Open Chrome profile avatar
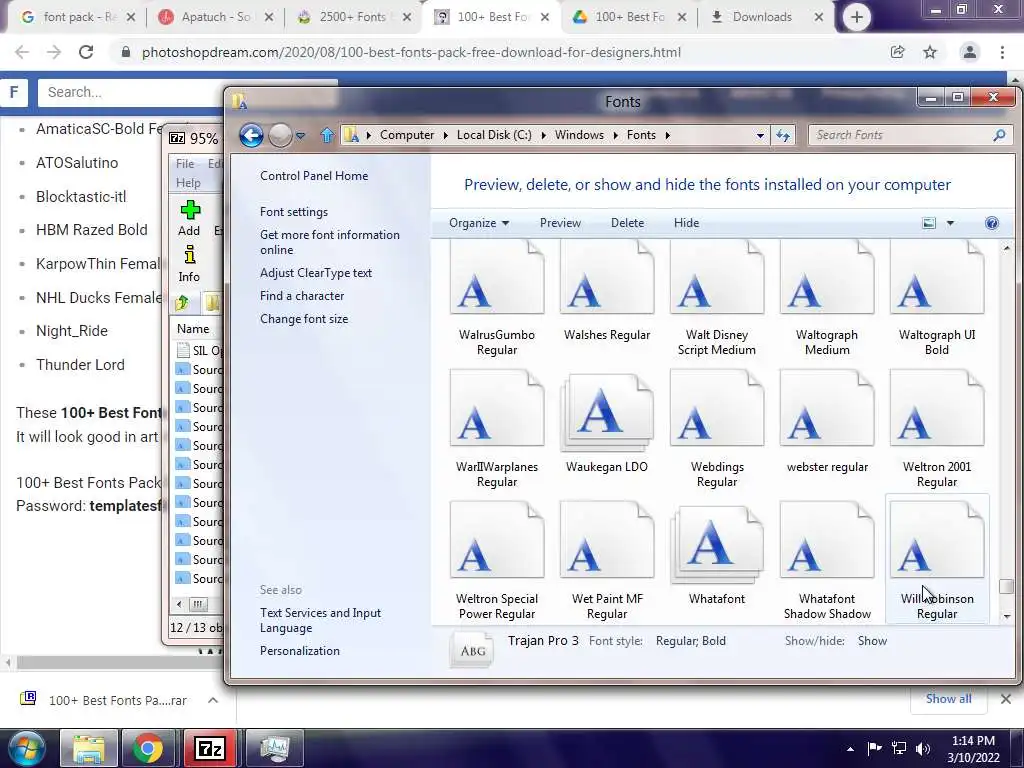Viewport: 1024px width, 768px height. click(969, 52)
